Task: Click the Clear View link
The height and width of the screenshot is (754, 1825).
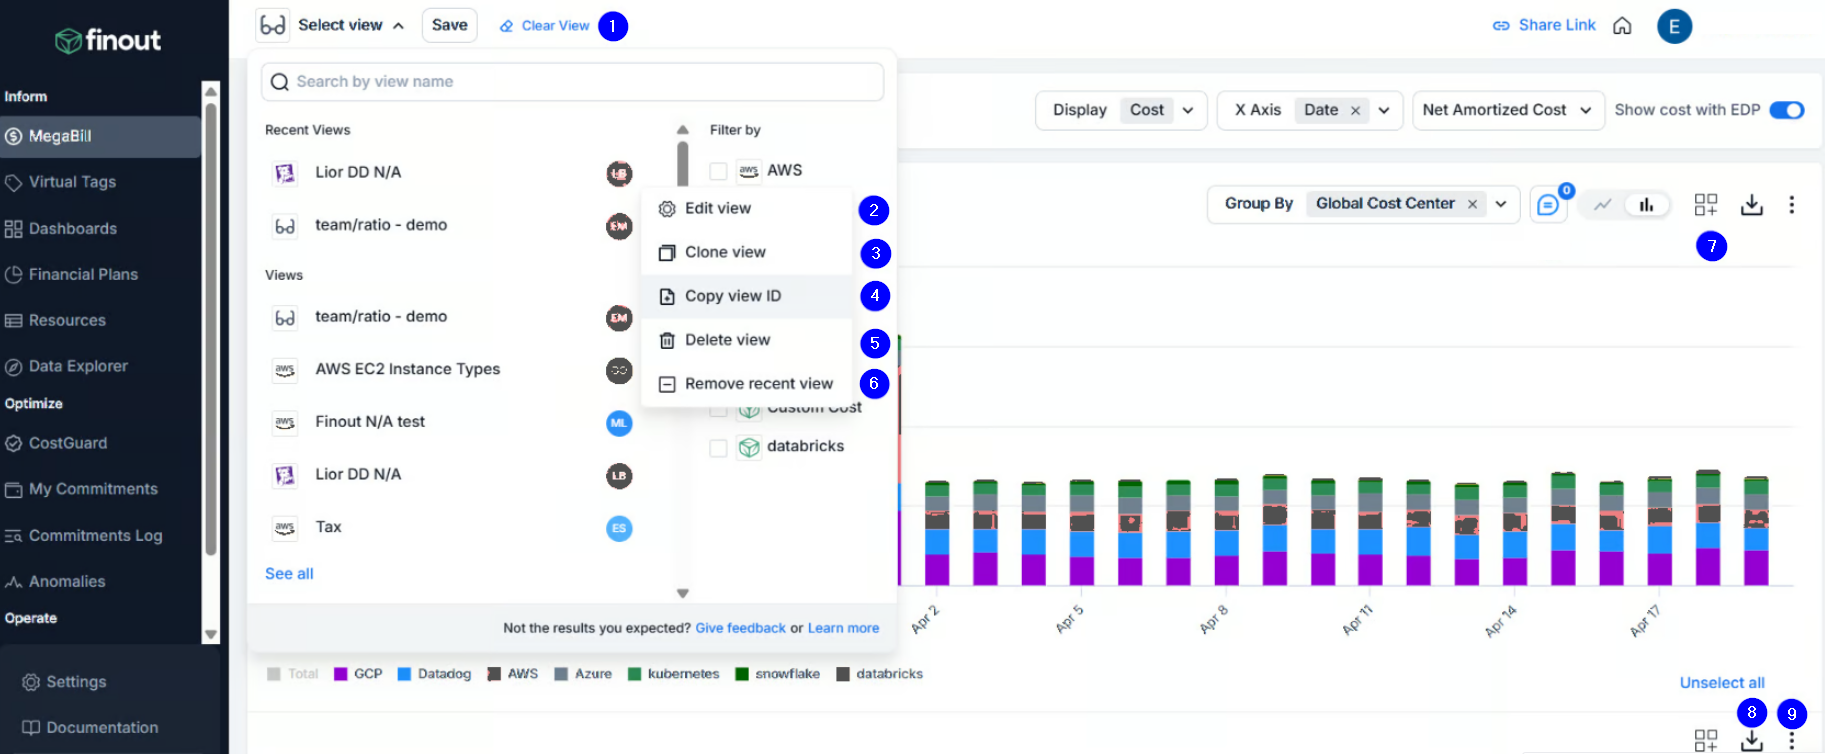Action: (x=545, y=26)
